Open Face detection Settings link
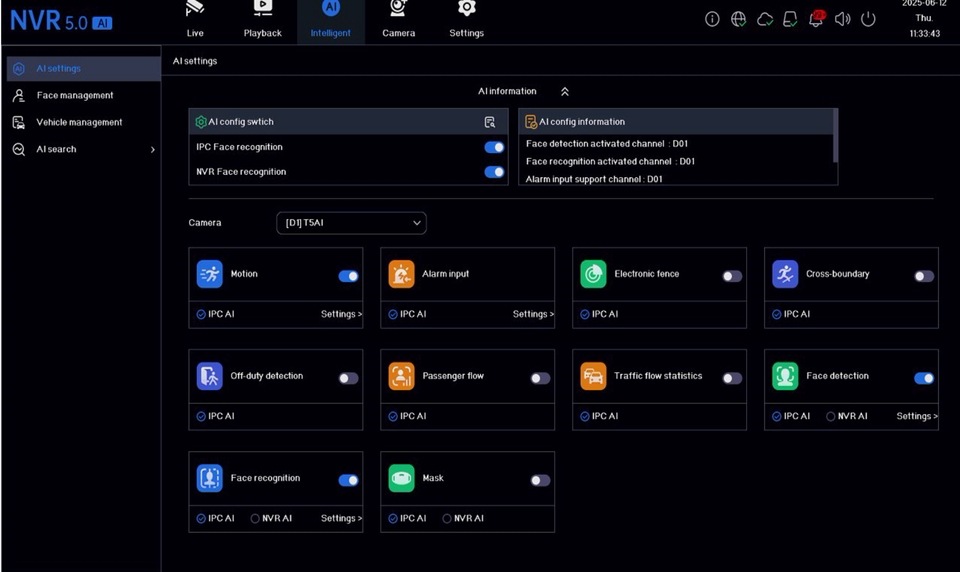 pyautogui.click(x=917, y=416)
